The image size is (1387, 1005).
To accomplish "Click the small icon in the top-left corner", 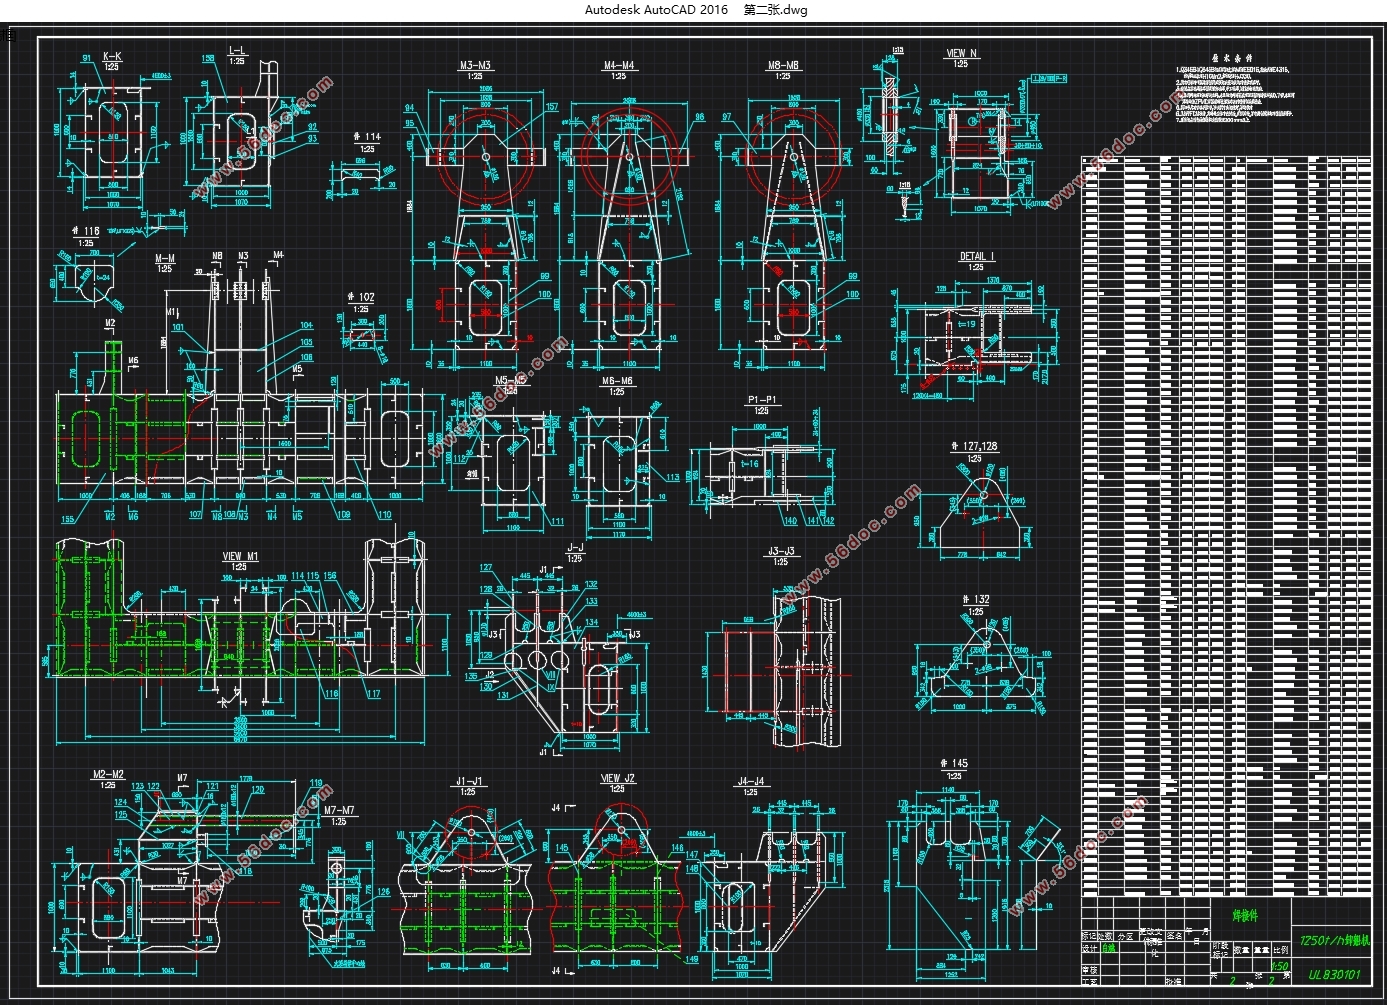I will coord(10,35).
